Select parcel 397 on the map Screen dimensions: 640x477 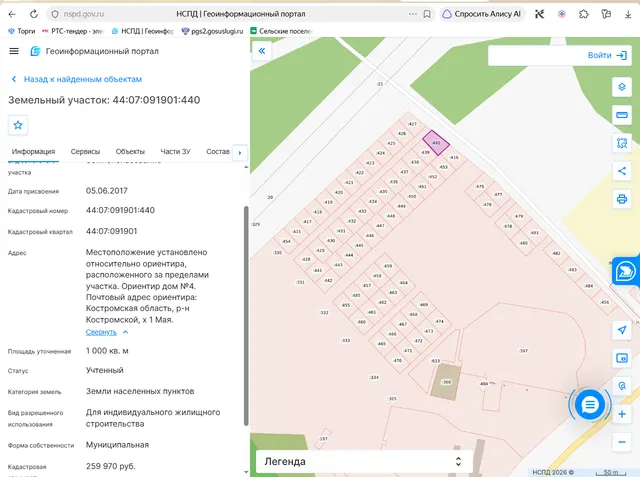point(523,351)
